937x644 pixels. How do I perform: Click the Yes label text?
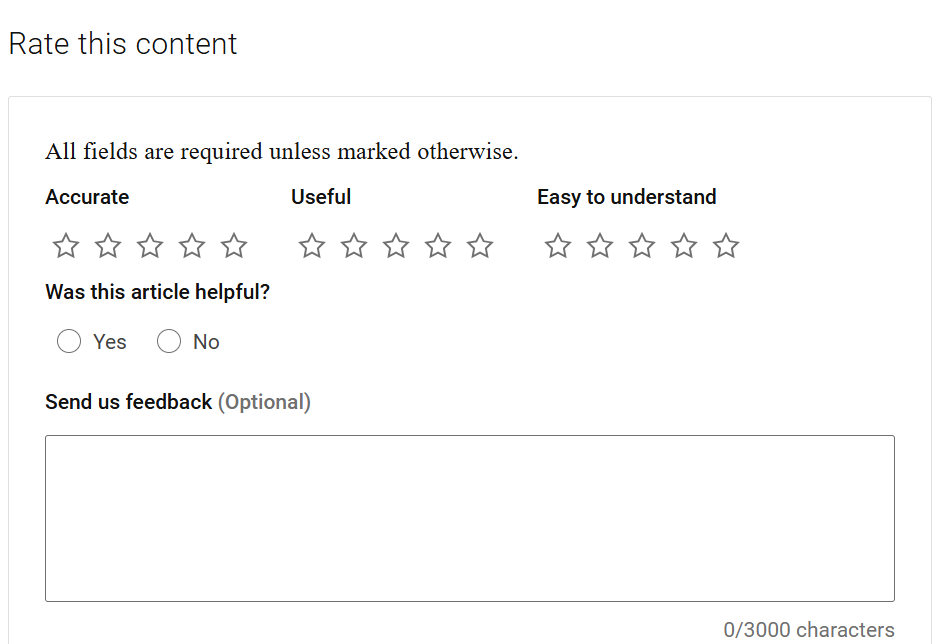point(110,342)
